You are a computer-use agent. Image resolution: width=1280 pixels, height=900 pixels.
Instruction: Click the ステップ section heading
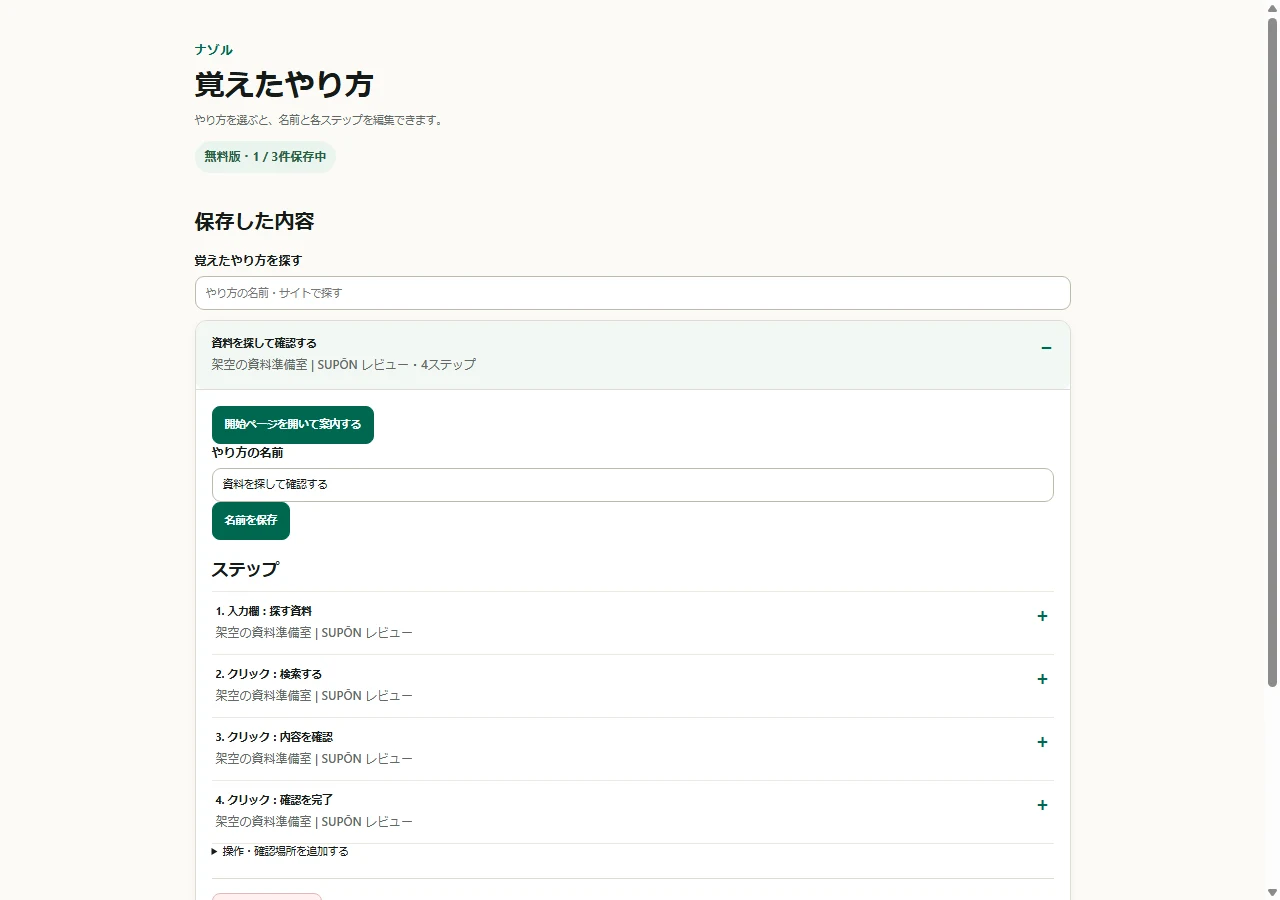pos(245,569)
